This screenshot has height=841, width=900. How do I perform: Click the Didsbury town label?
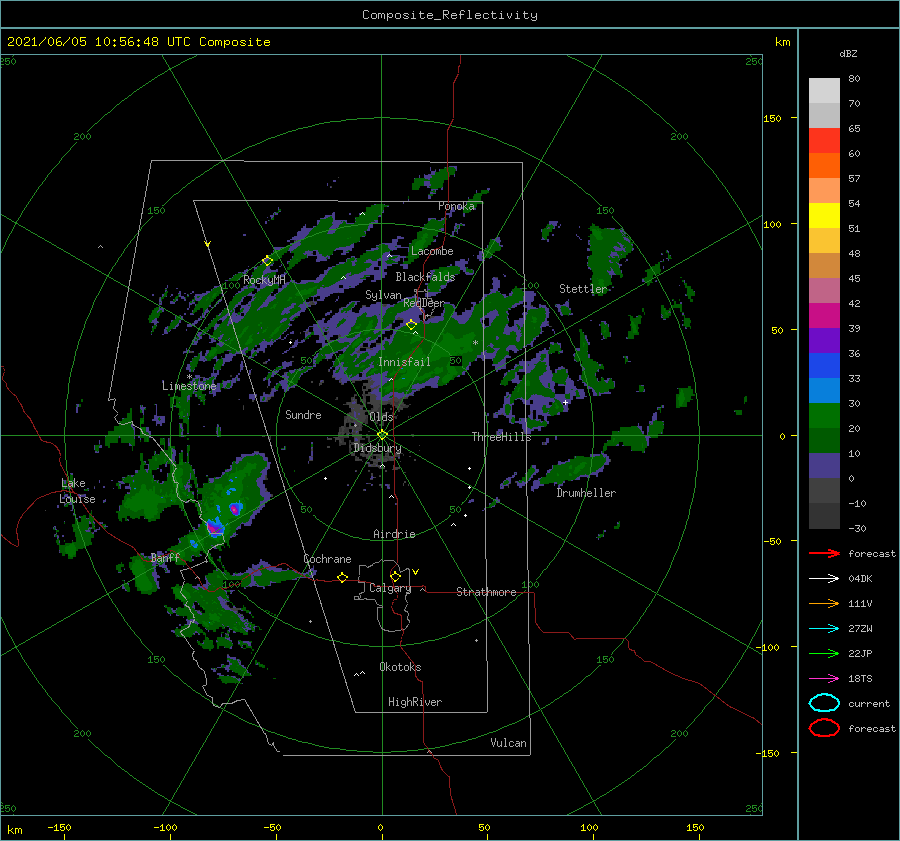377,448
